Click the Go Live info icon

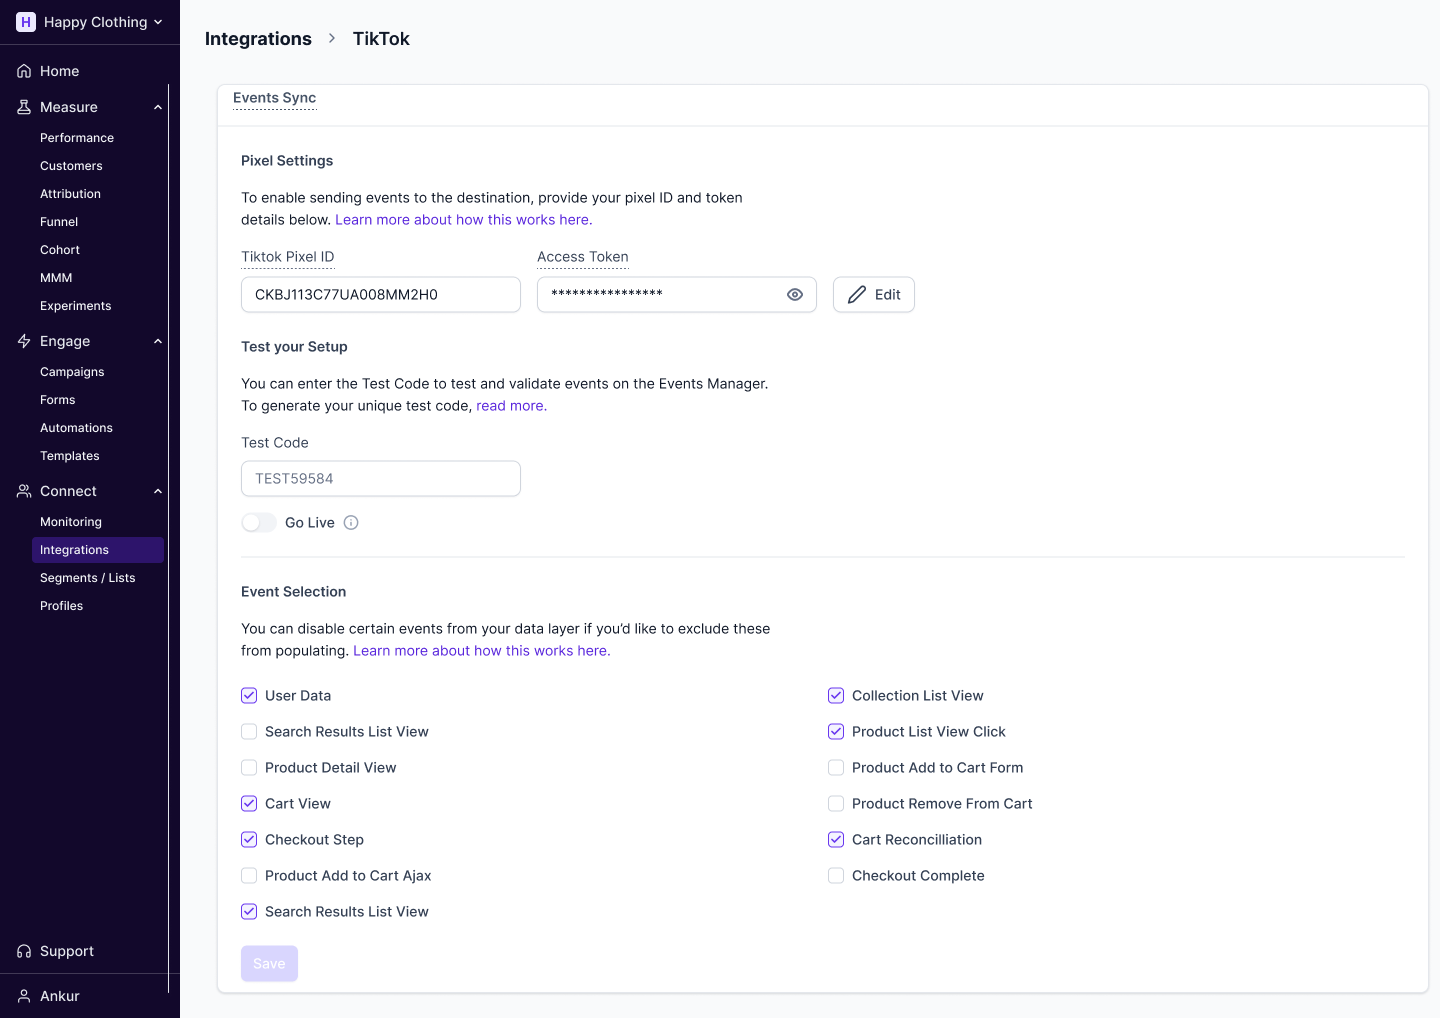[351, 523]
